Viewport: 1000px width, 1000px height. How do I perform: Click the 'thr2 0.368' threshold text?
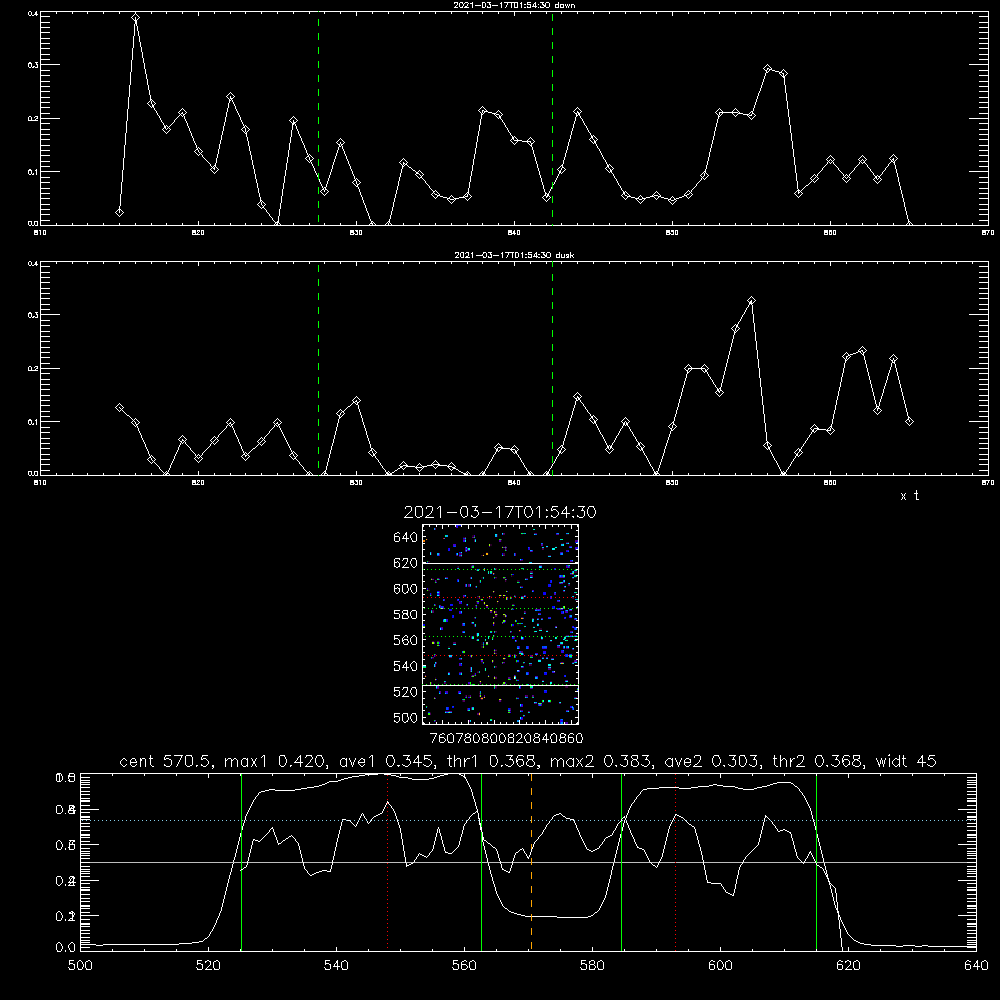click(818, 761)
